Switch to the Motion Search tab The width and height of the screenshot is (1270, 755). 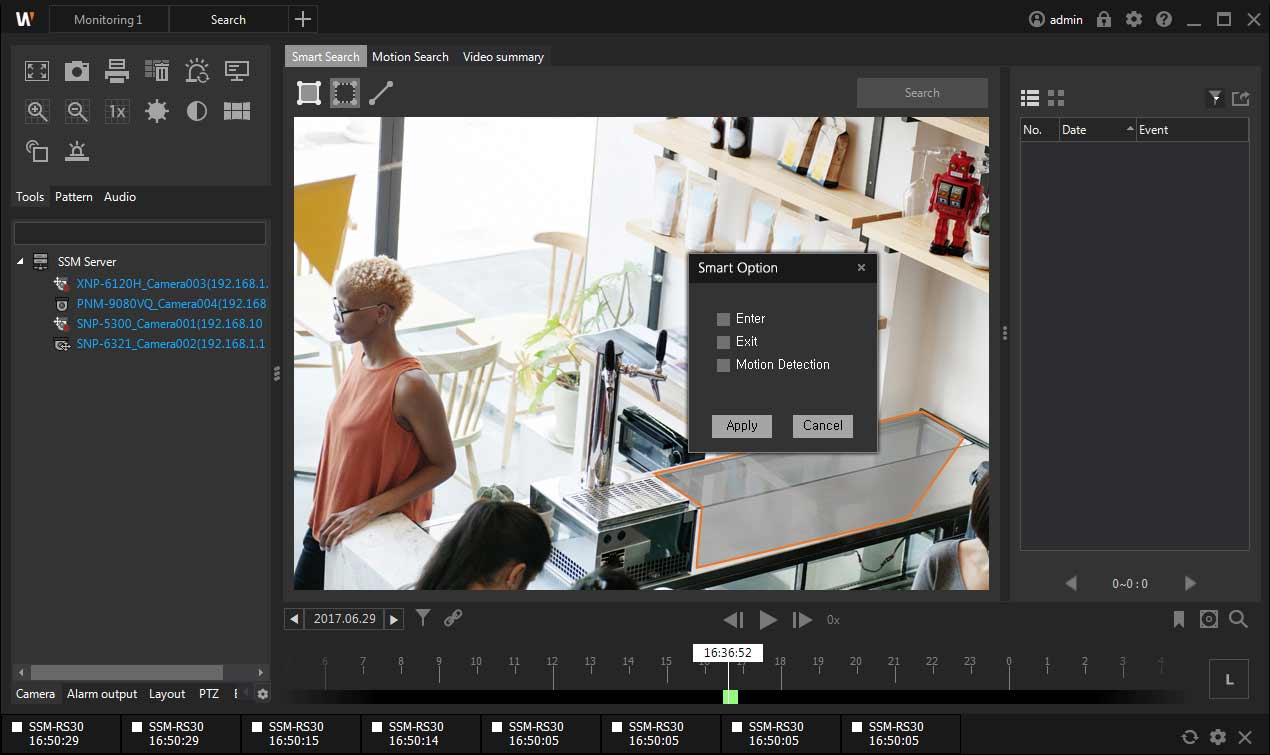[410, 57]
